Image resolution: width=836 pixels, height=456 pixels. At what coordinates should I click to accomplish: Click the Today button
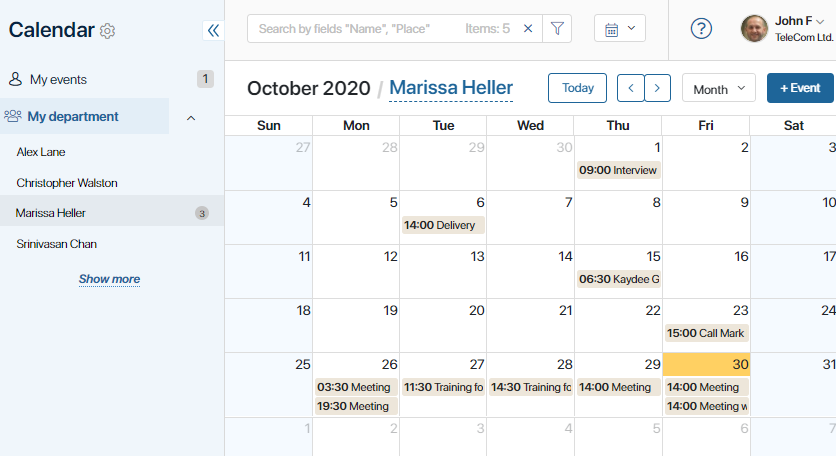click(577, 88)
